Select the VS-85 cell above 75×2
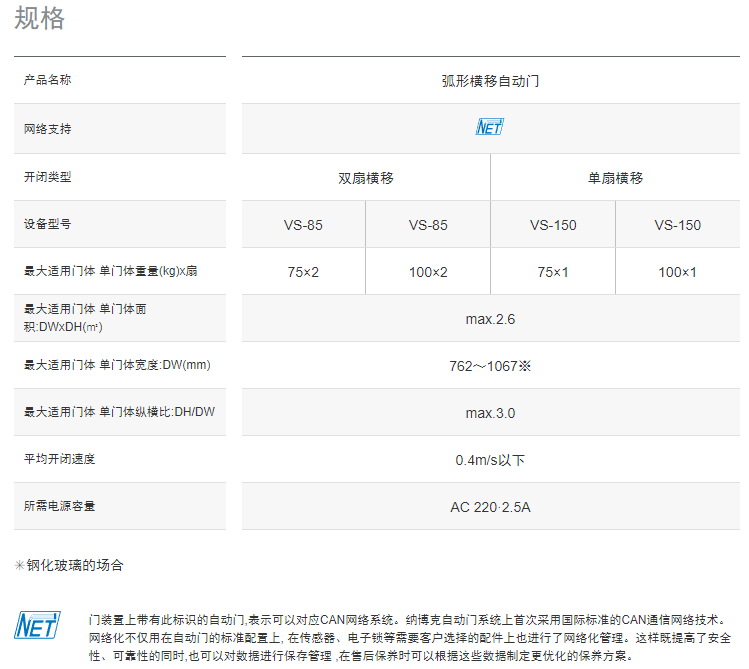Viewport: 749px width, 669px height. (303, 225)
